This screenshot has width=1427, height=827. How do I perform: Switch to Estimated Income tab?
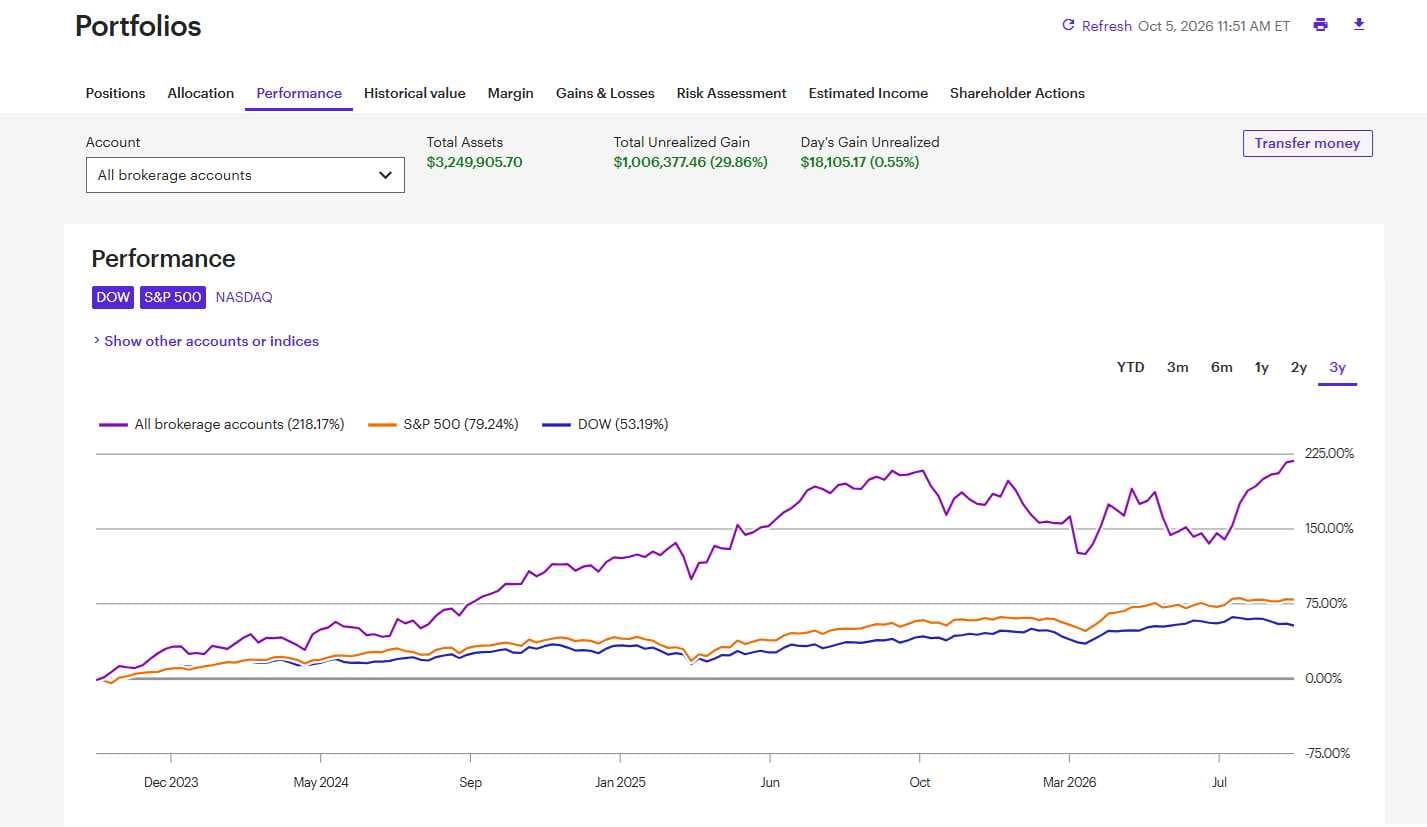868,93
